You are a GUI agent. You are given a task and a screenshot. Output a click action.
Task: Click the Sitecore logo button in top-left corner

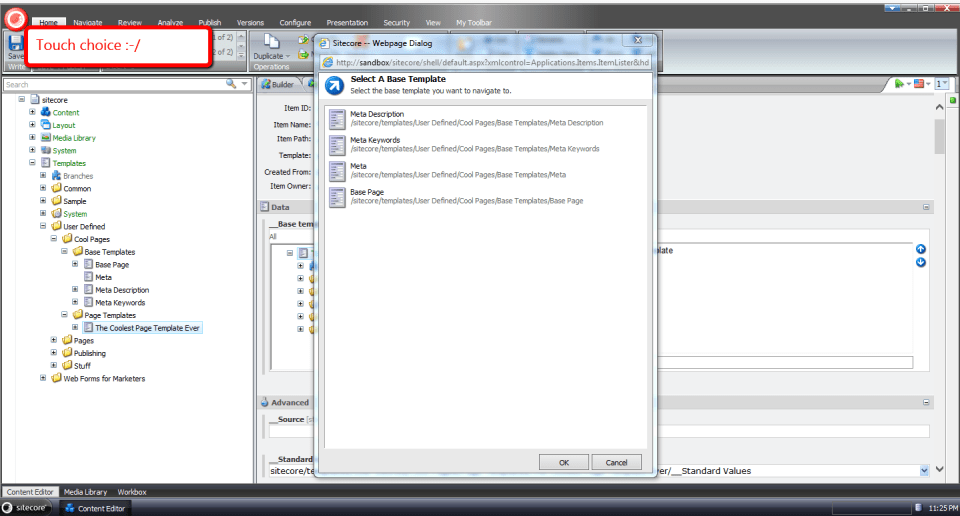point(15,20)
